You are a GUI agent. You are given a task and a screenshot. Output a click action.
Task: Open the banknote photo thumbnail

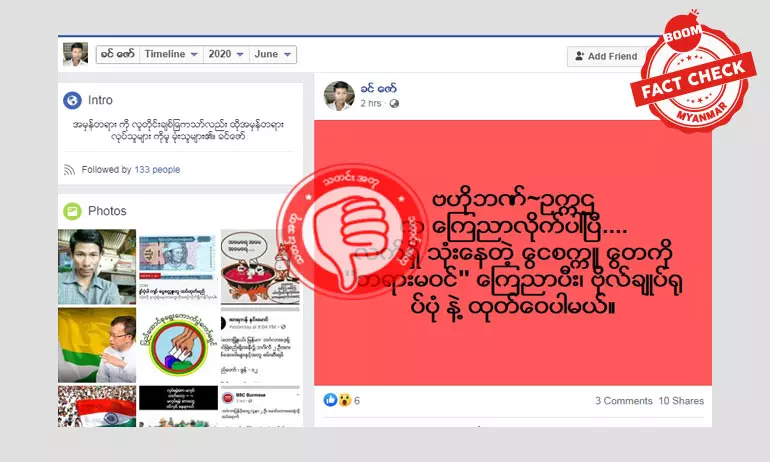coord(178,267)
